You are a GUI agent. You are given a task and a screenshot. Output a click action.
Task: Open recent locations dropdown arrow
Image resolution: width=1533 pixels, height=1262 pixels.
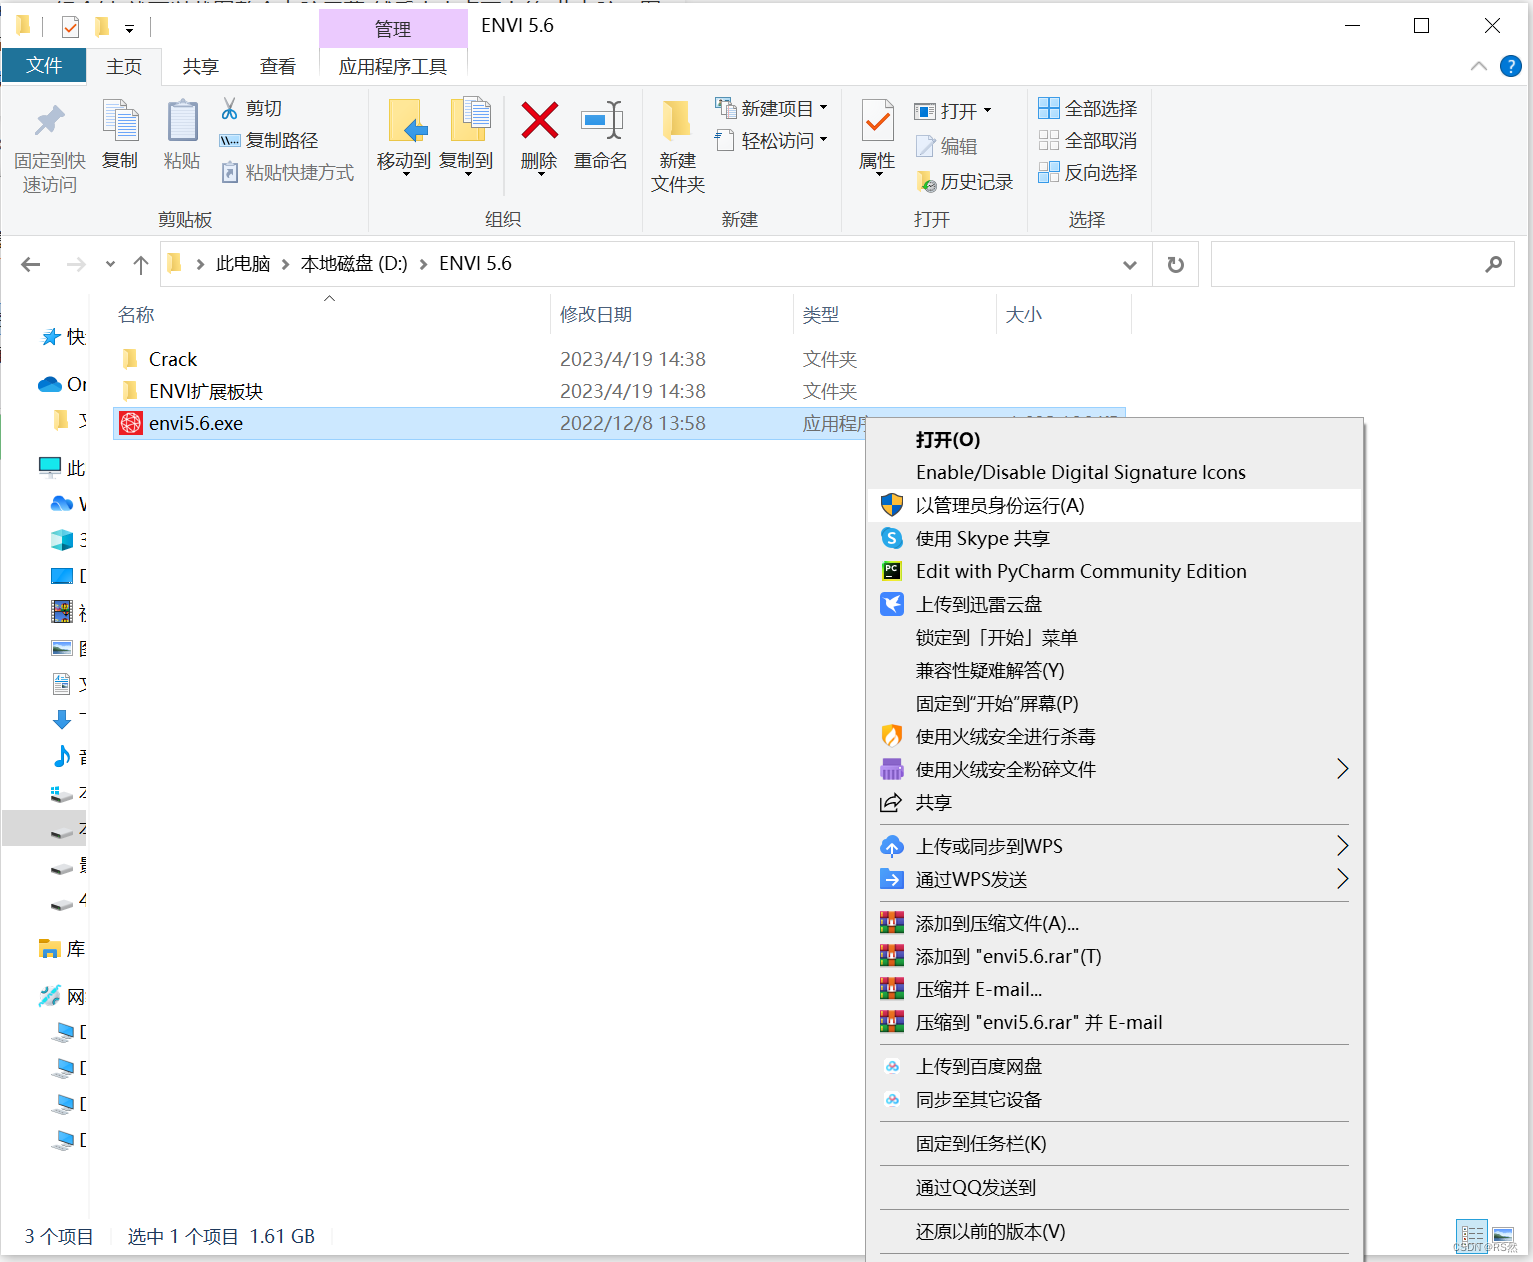110,264
